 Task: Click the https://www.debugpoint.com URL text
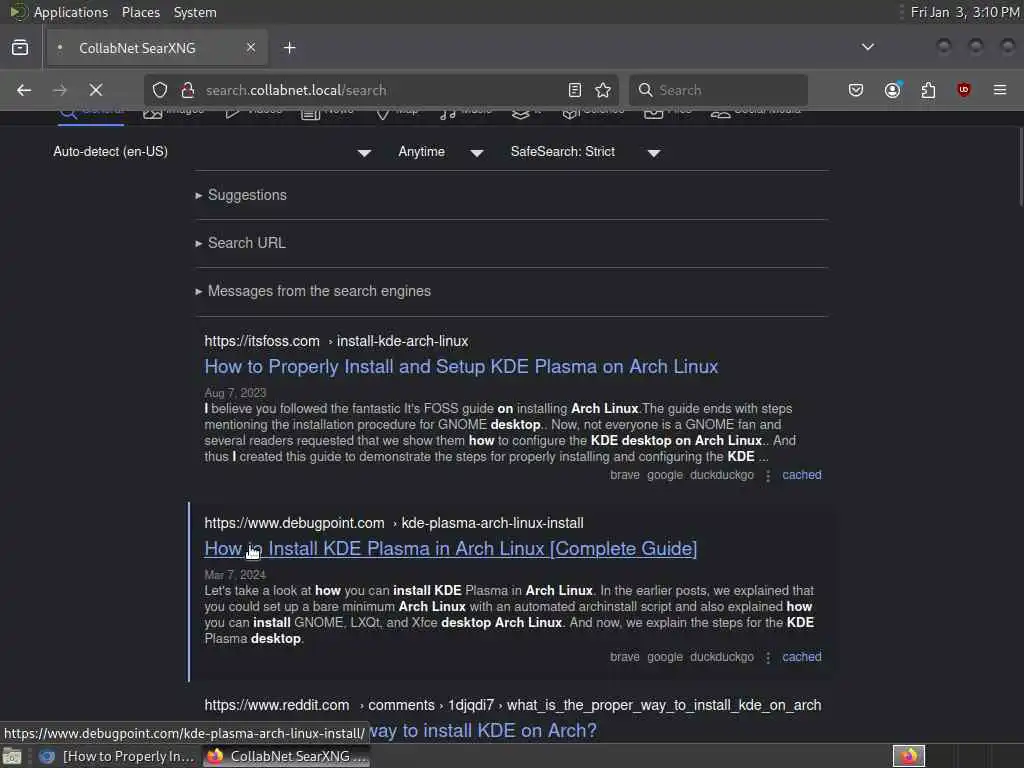coord(295,523)
